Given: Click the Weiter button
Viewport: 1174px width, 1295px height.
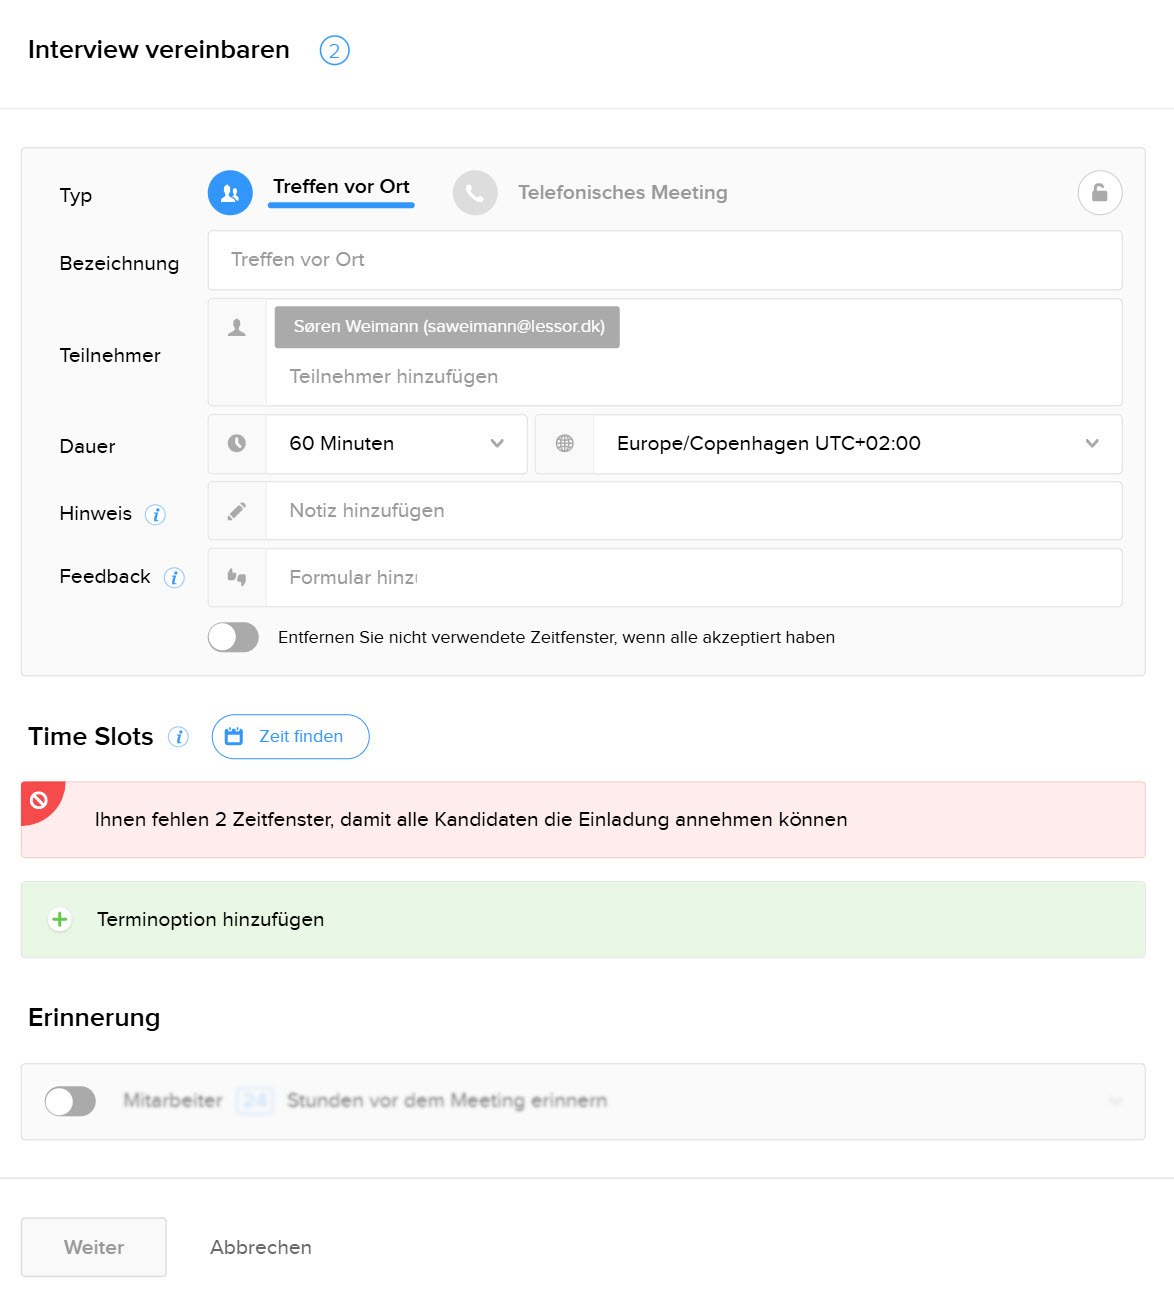Looking at the screenshot, I should point(94,1247).
